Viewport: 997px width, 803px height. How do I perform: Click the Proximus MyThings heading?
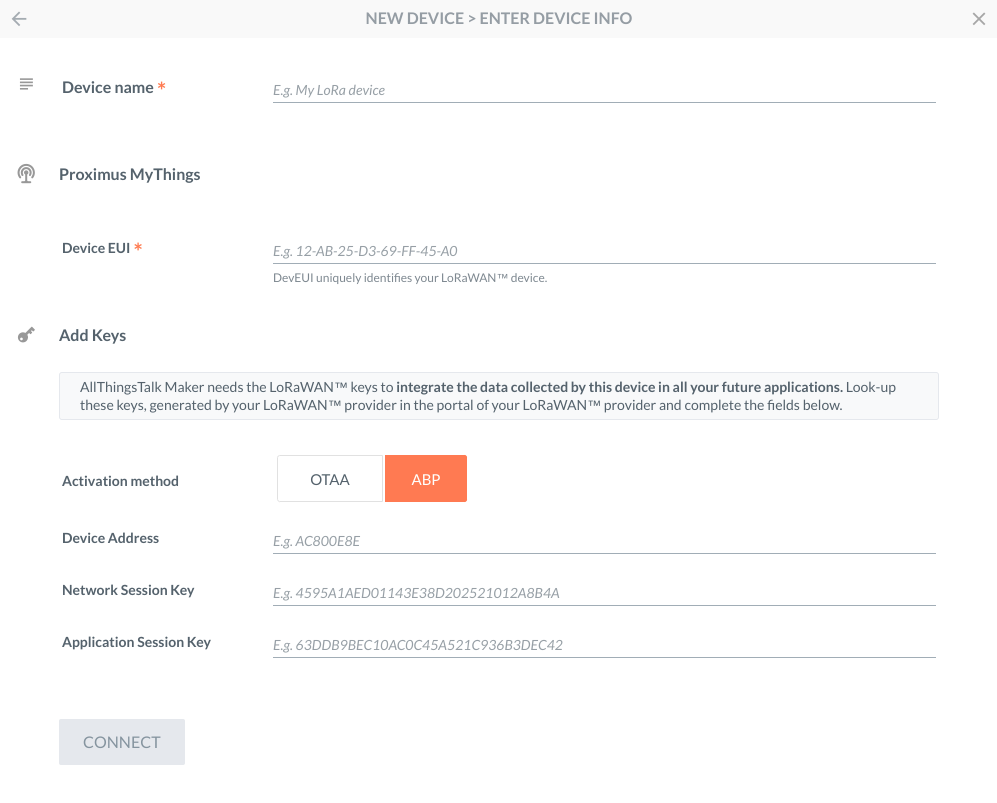pos(129,174)
